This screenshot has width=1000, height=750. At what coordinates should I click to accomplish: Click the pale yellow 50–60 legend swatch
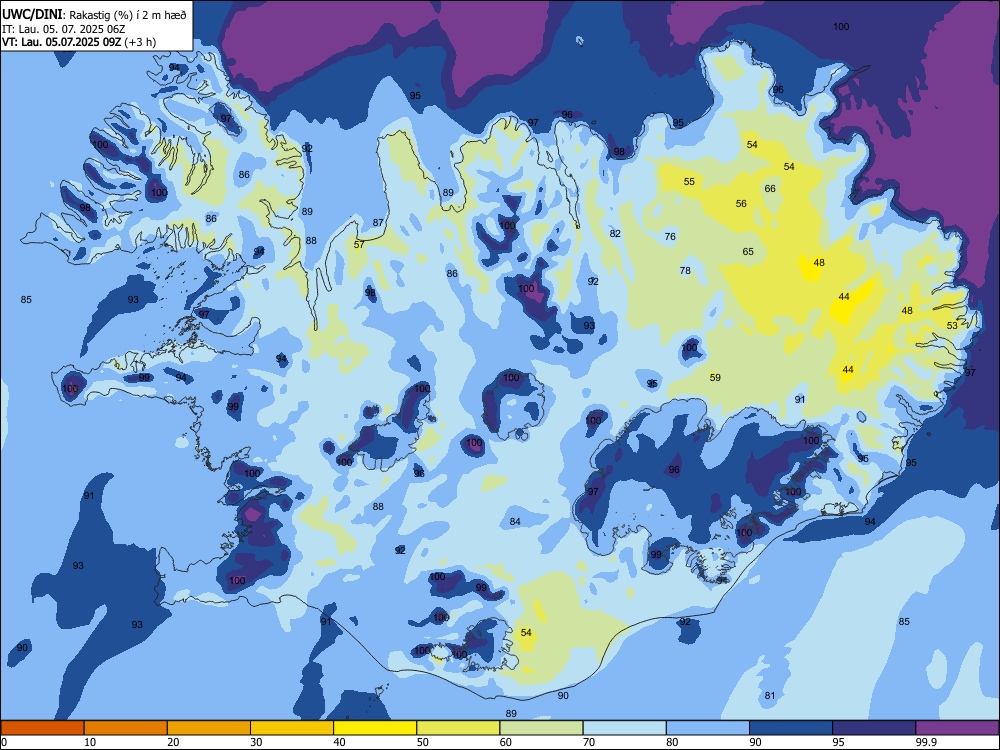(x=459, y=728)
